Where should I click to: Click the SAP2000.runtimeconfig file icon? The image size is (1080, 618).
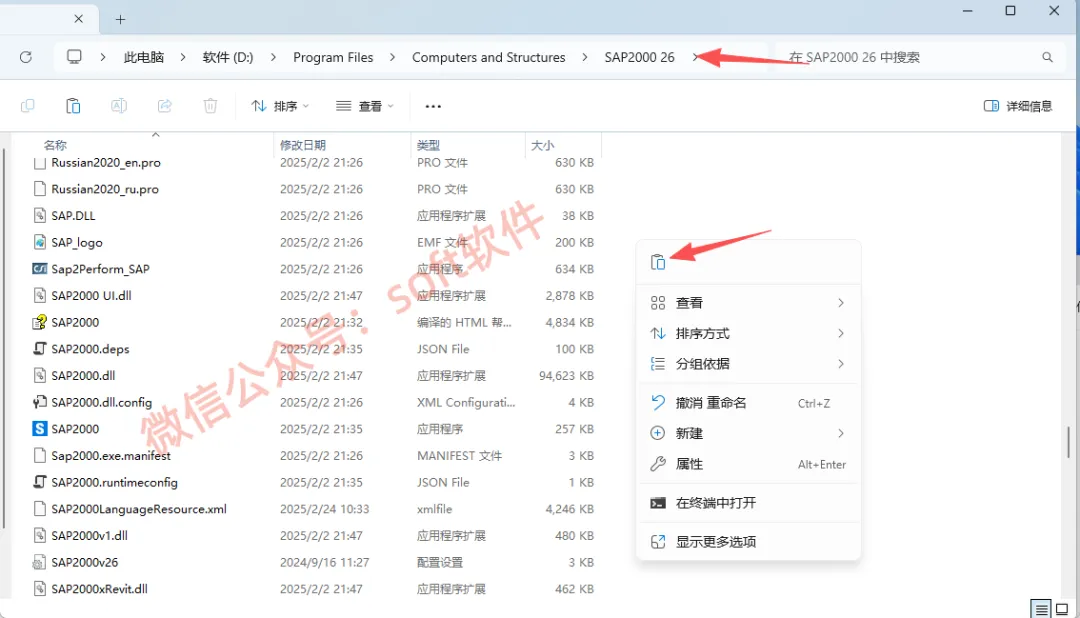coord(40,482)
